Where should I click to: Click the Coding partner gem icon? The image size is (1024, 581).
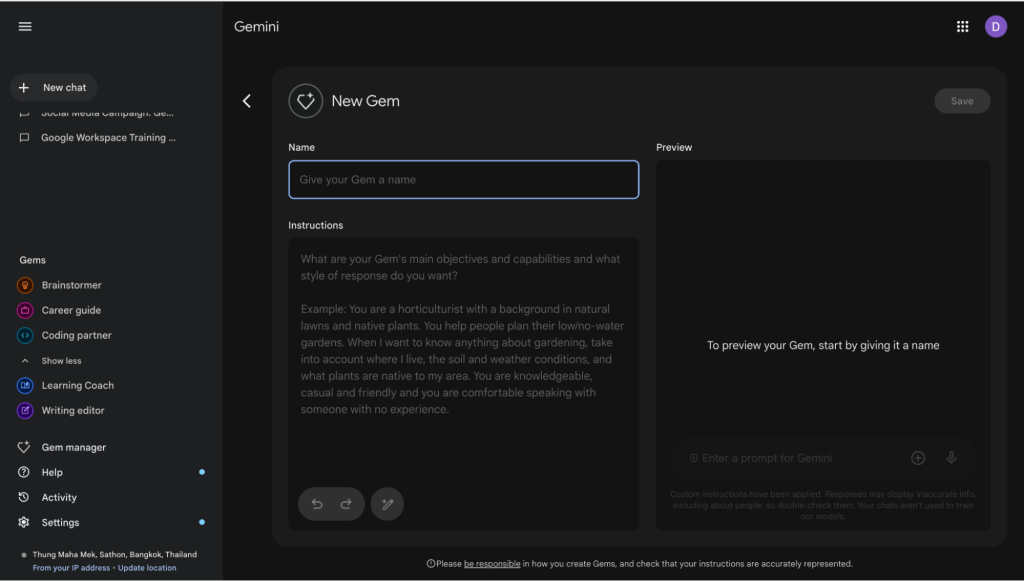tap(25, 336)
